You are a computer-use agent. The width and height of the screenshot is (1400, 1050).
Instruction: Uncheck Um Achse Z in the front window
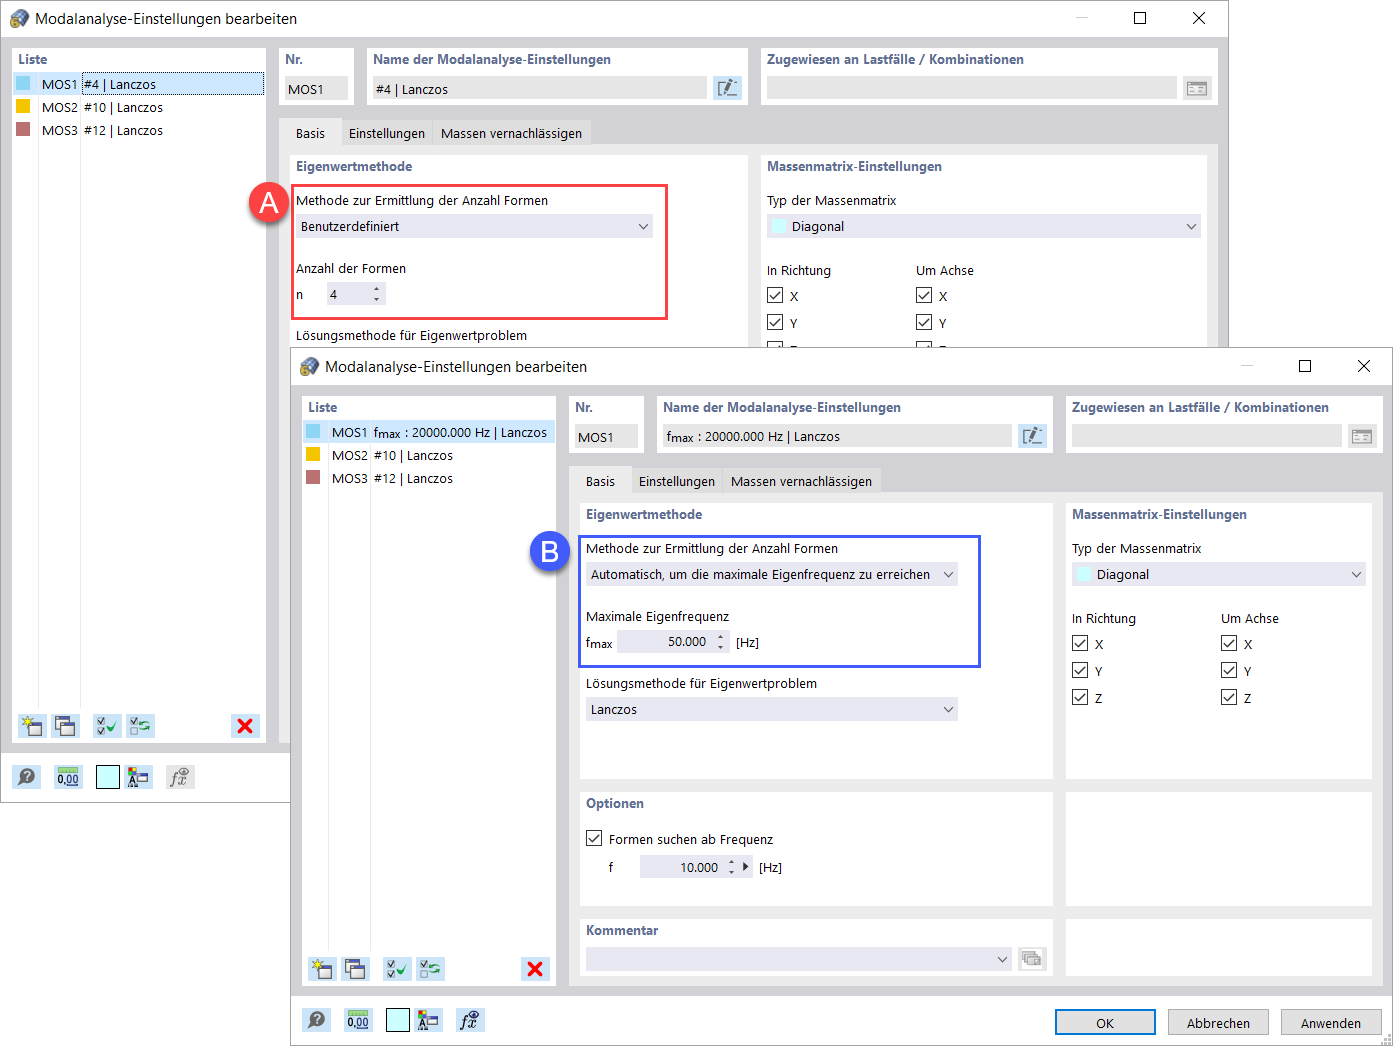tap(1229, 697)
